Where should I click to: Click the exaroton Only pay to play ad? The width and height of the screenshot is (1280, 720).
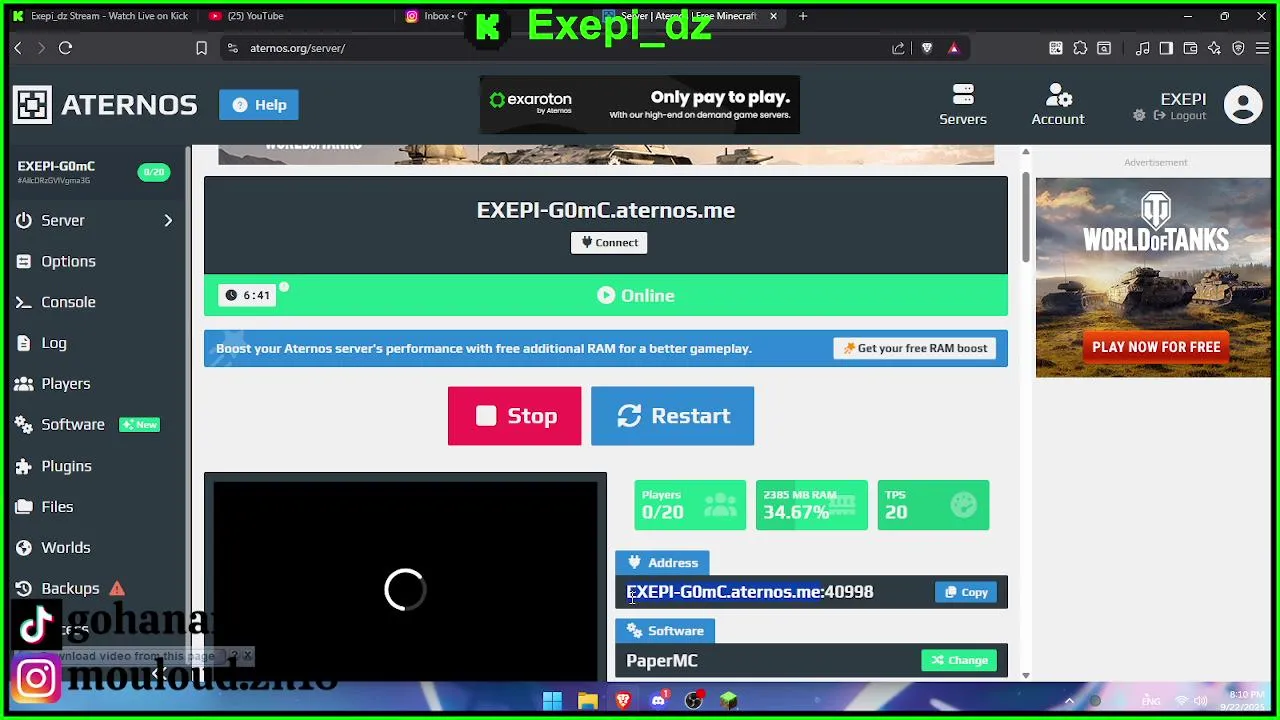click(x=640, y=105)
